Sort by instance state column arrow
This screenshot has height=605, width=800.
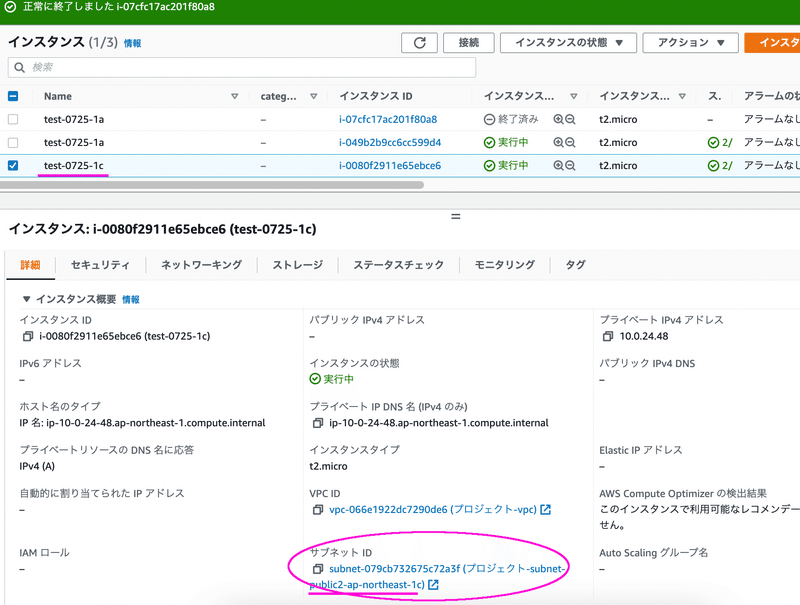point(574,96)
